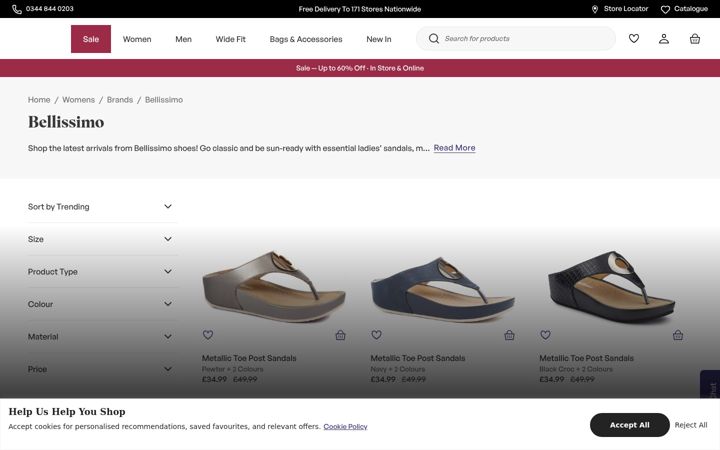Expand the Material filter

pos(100,337)
